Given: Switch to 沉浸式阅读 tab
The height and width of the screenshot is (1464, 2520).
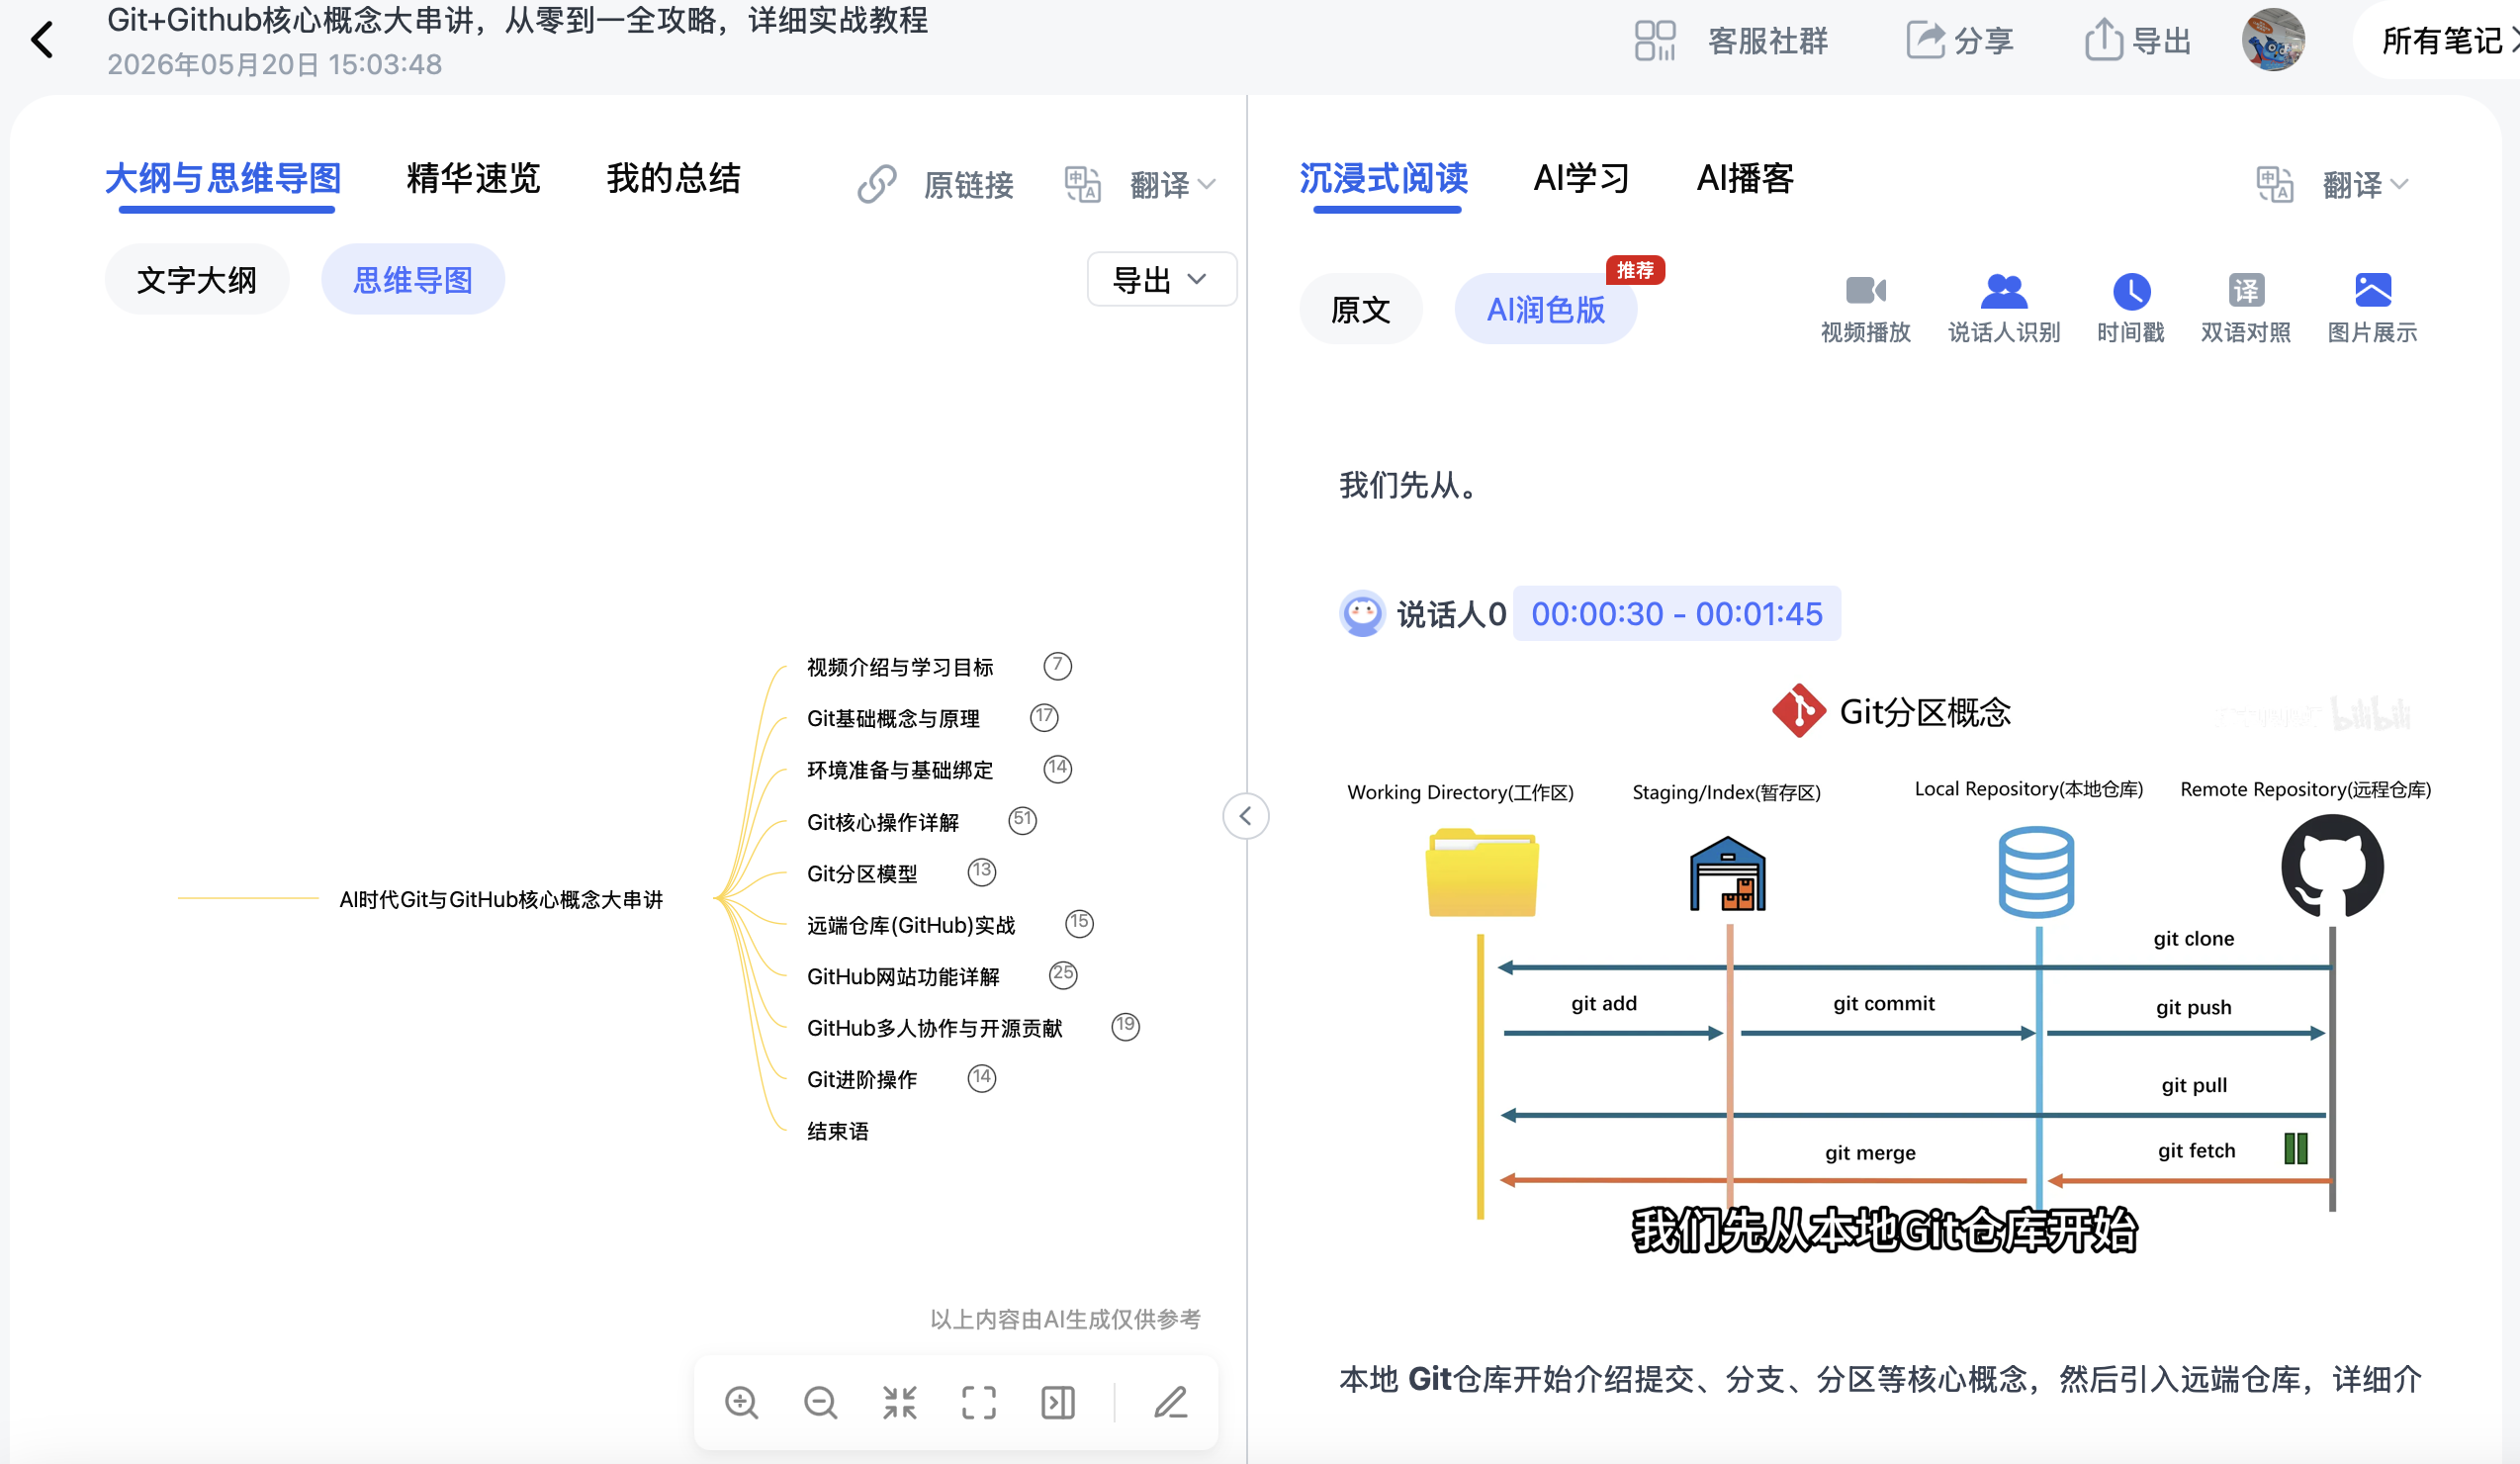Looking at the screenshot, I should click(x=1384, y=179).
